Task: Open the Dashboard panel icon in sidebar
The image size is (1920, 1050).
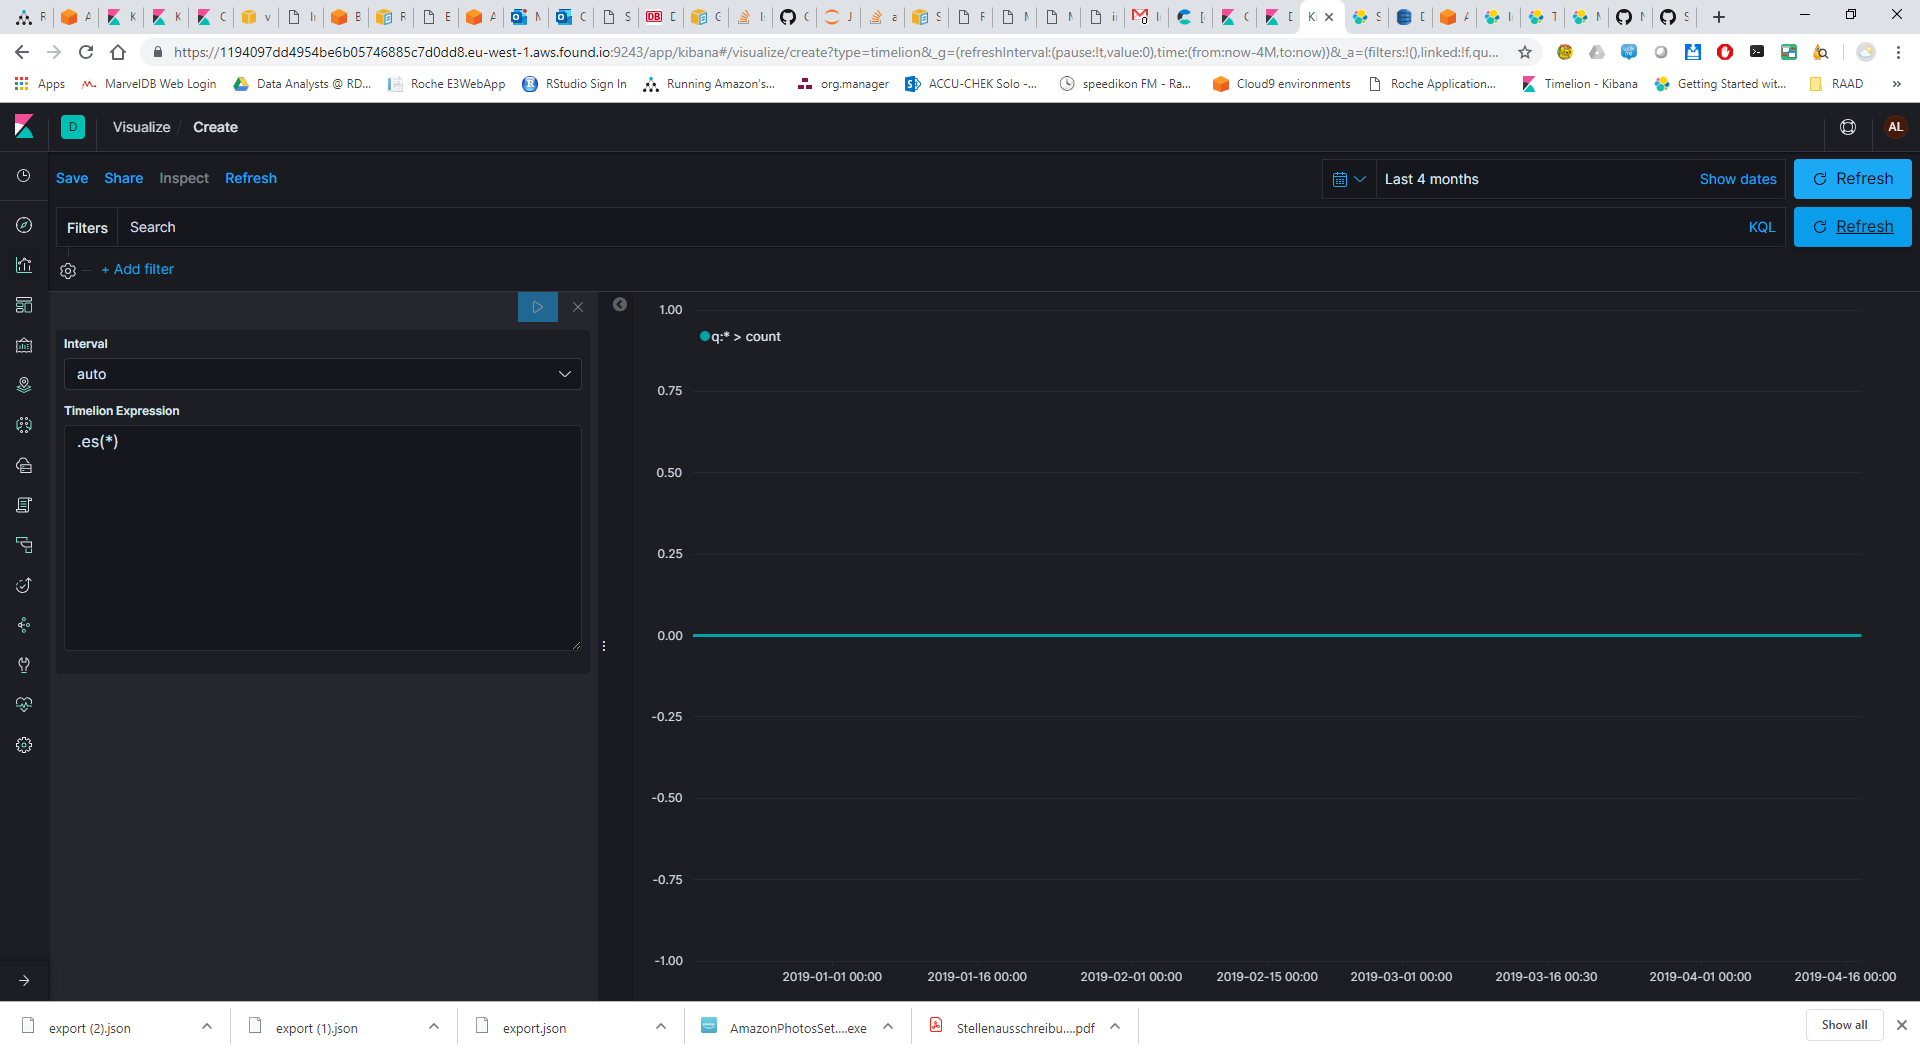Action: coord(23,305)
